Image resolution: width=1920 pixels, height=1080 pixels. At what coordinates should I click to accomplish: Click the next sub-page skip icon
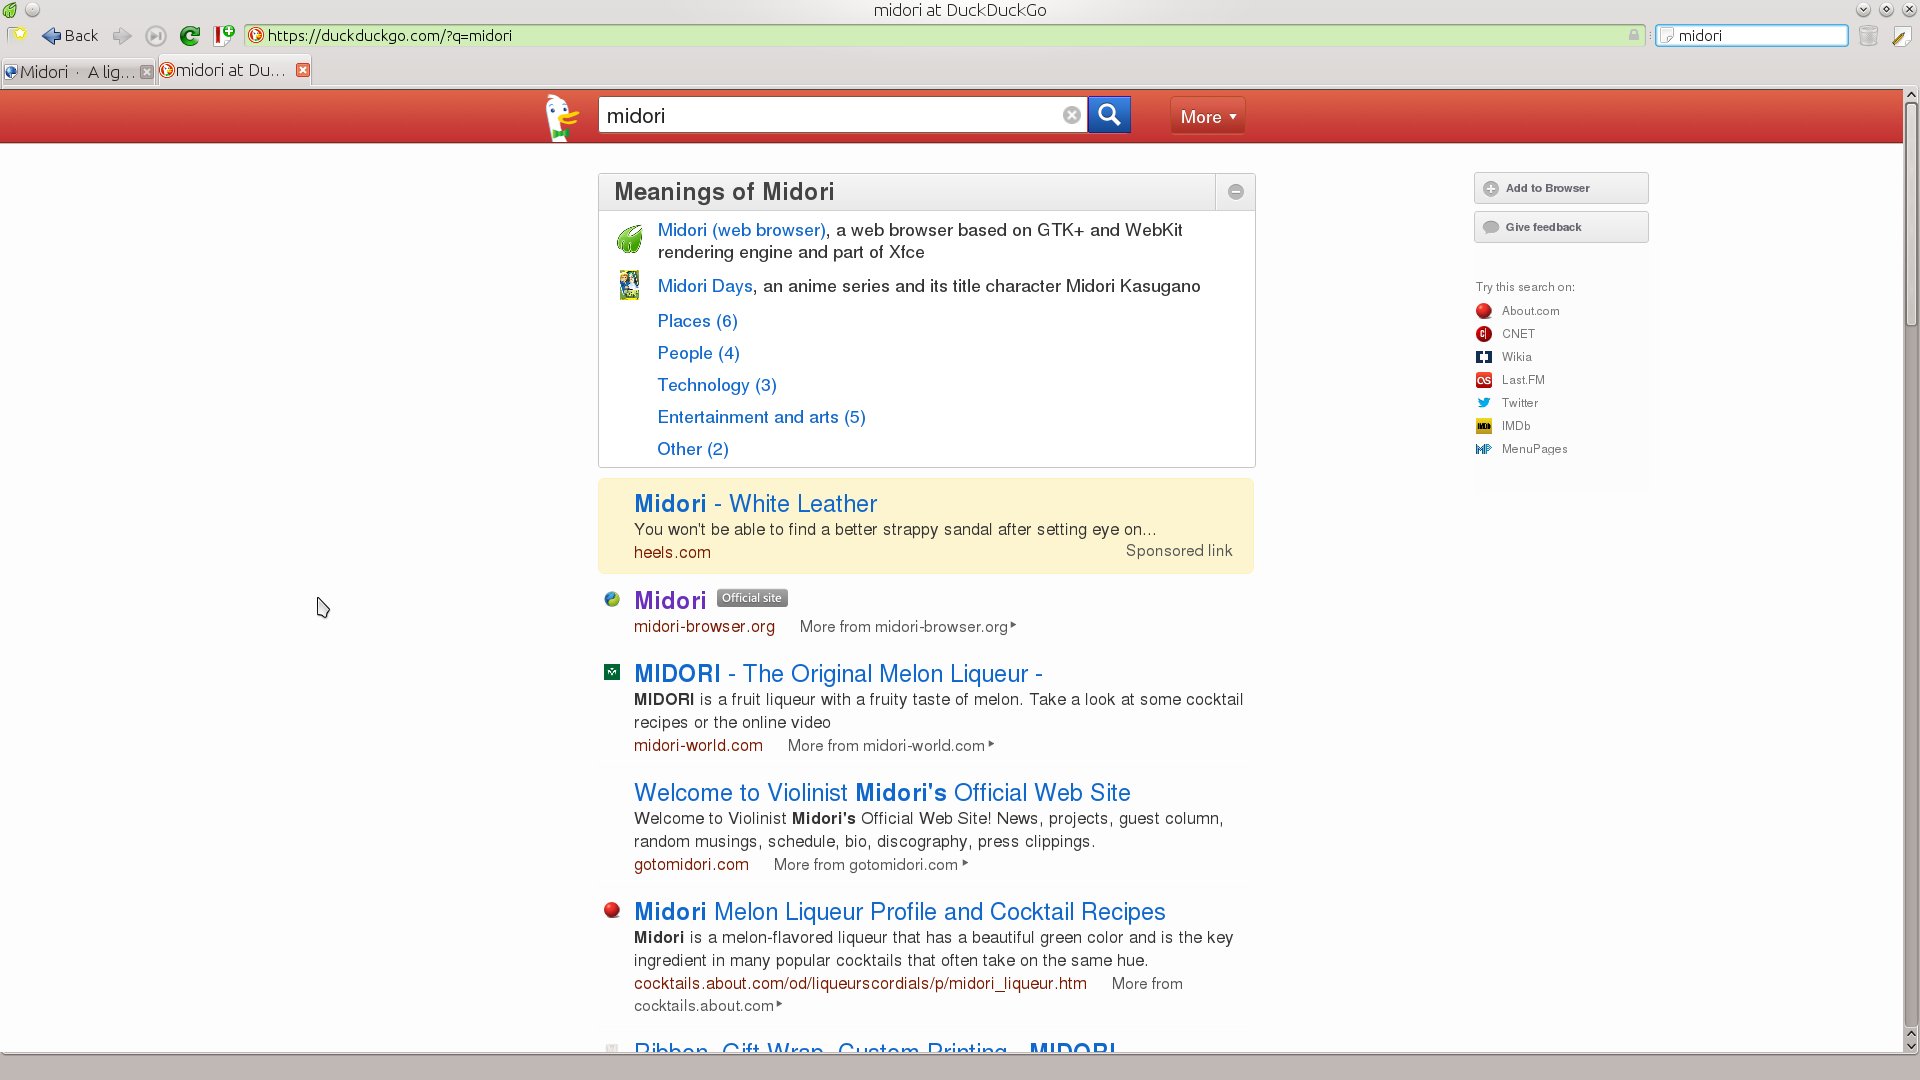[x=156, y=36]
